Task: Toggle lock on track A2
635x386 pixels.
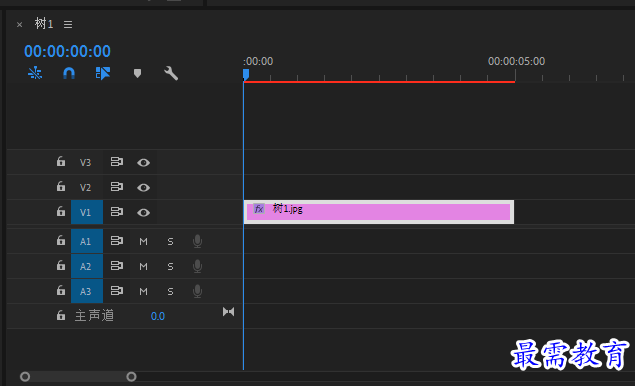Action: coord(61,266)
